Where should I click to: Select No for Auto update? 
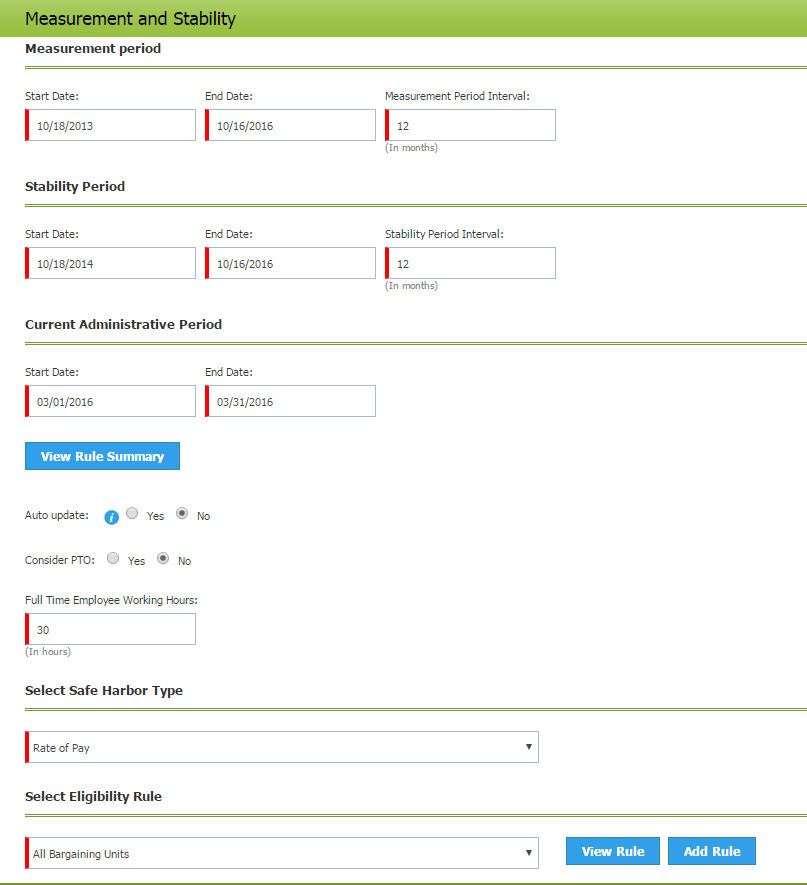[x=182, y=513]
